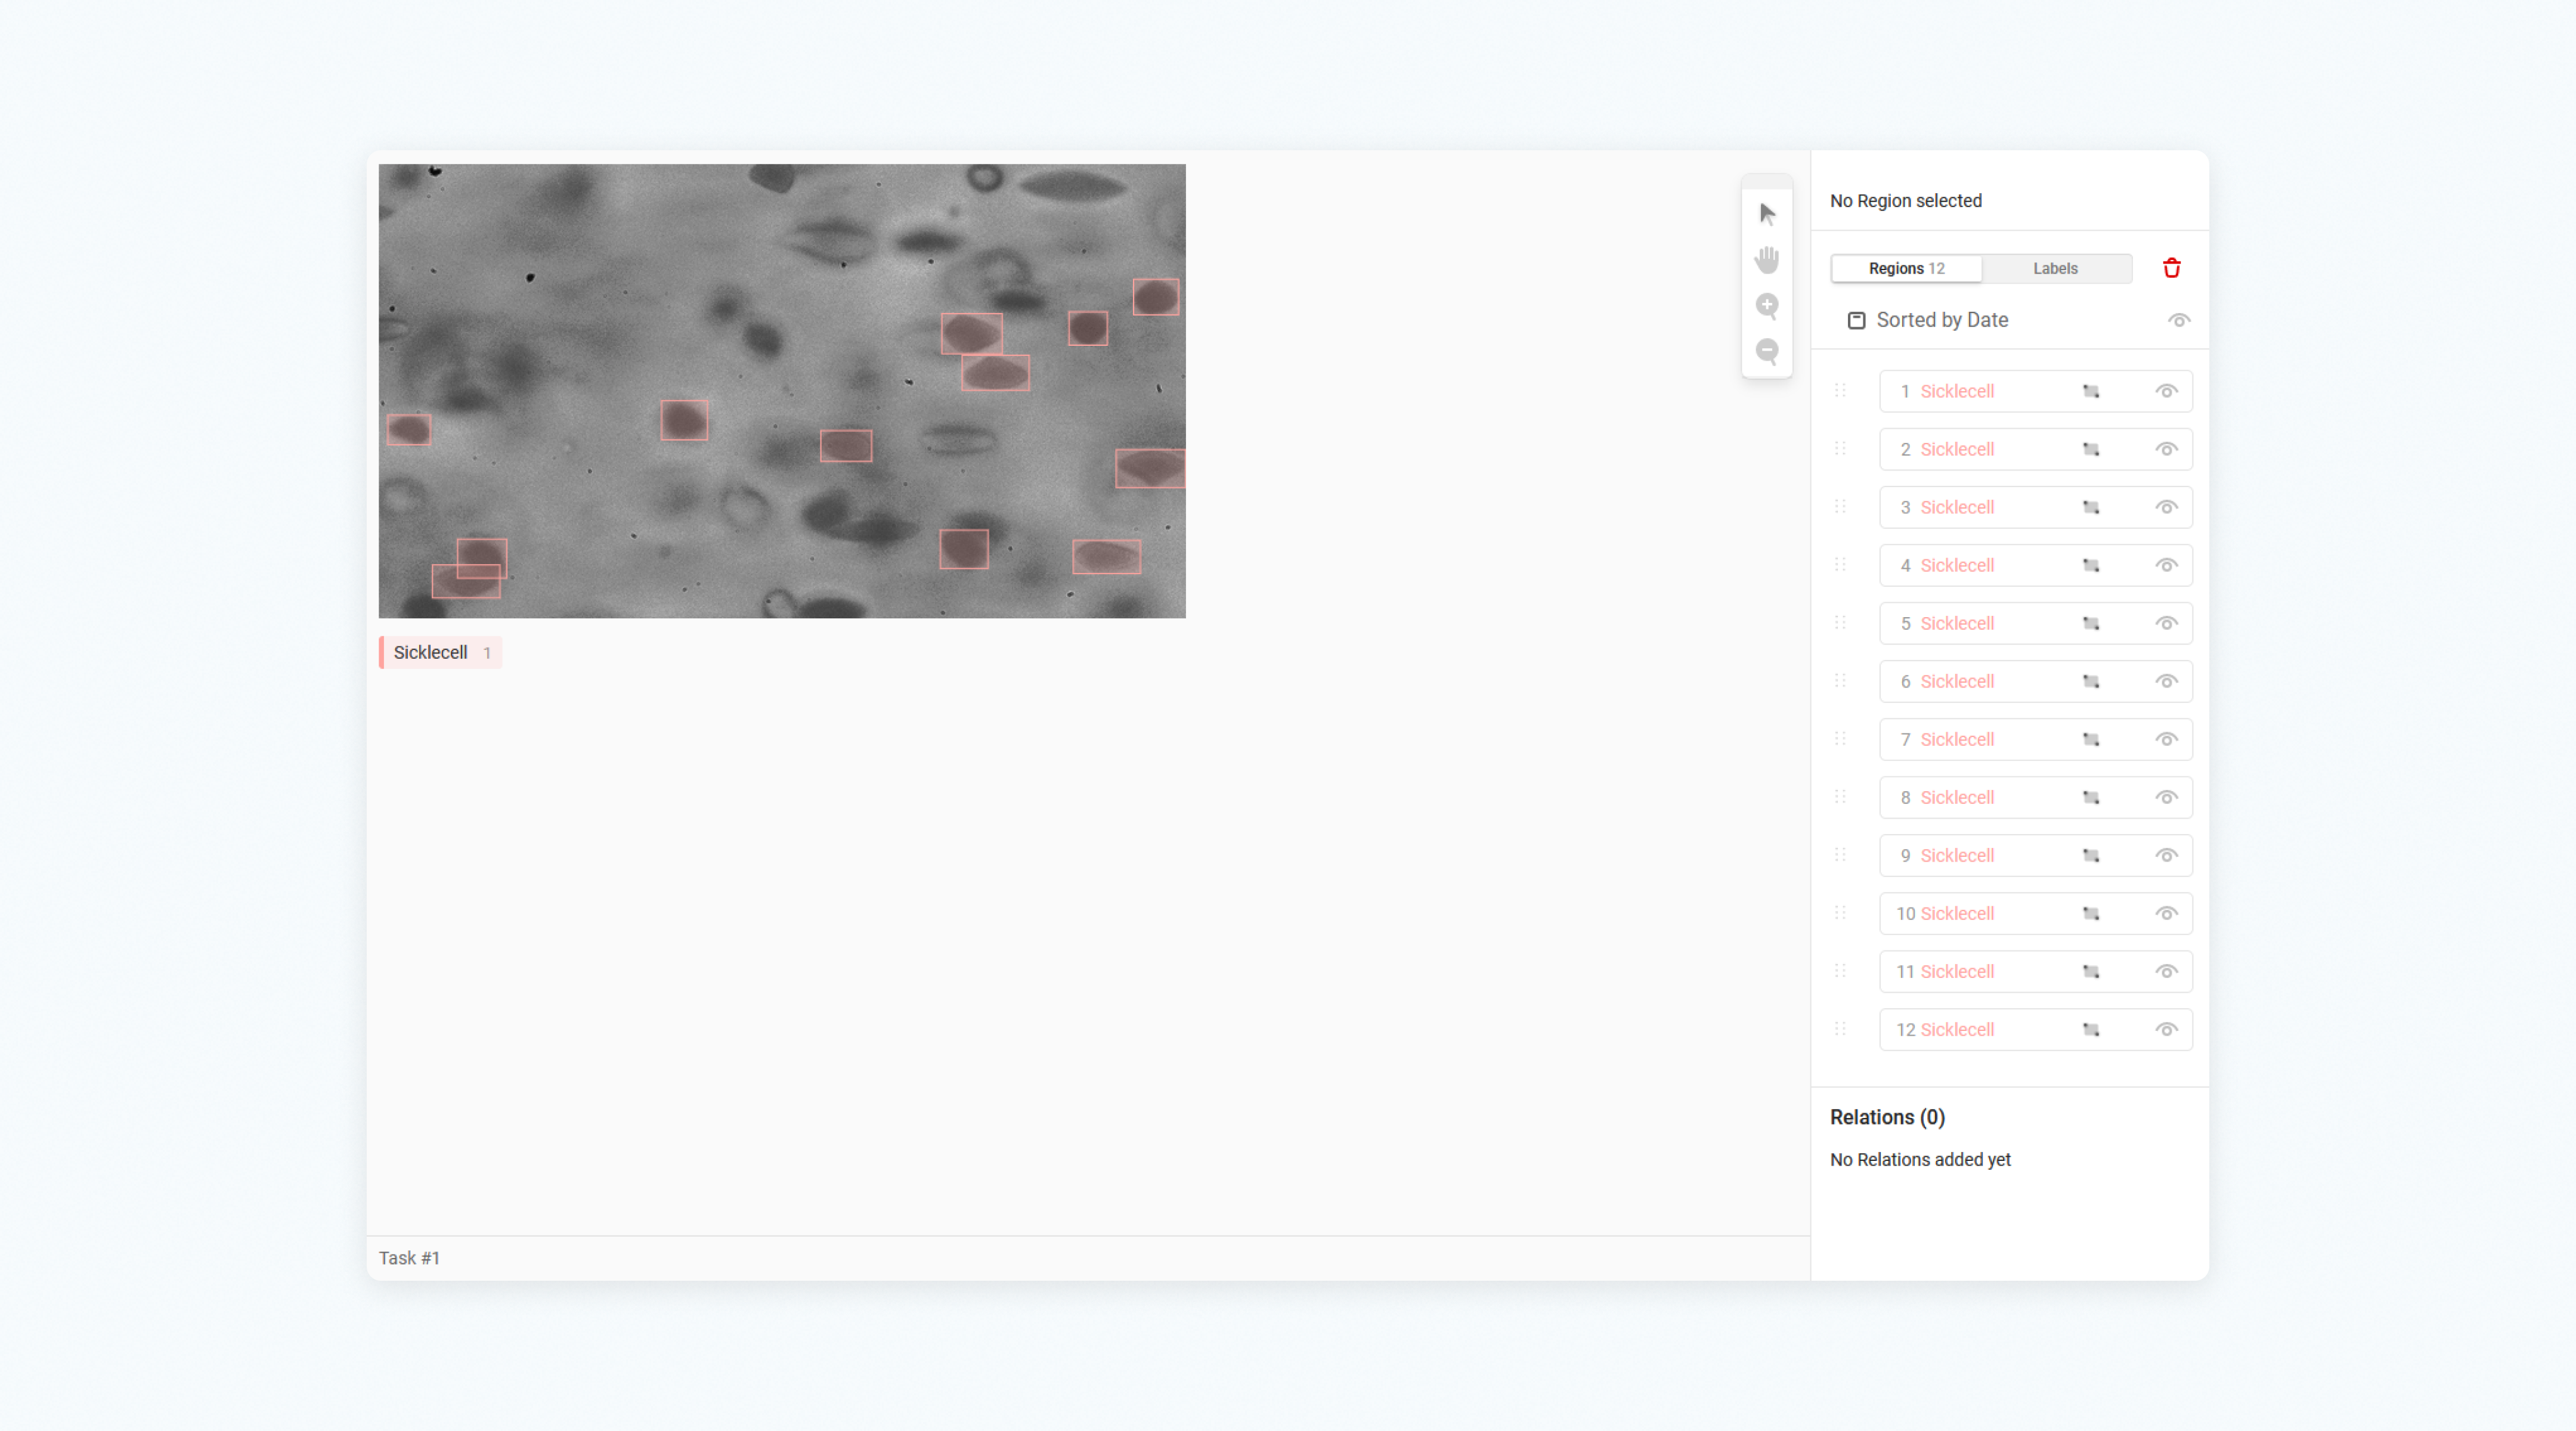Zoom into the image with the magnifier
Viewport: 2576px width, 1431px height.
tap(1766, 306)
